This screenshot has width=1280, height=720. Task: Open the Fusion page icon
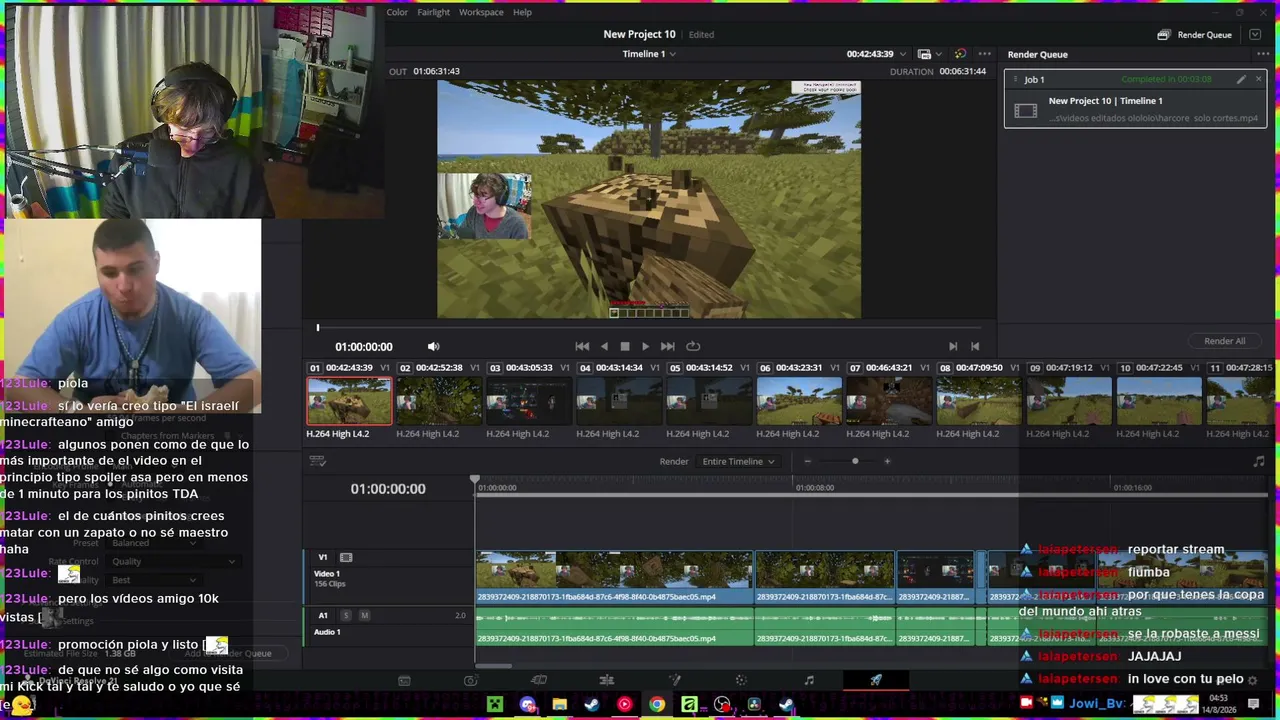(607, 680)
